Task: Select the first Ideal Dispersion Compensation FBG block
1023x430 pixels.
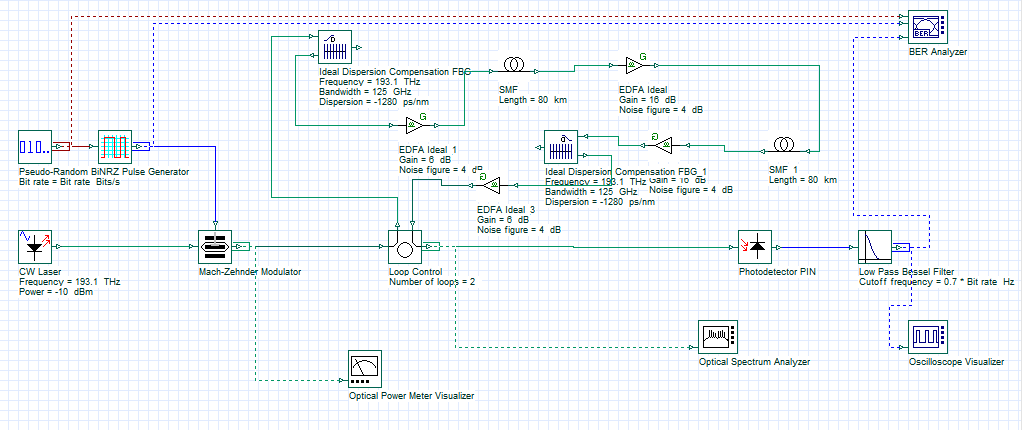Action: [x=335, y=47]
